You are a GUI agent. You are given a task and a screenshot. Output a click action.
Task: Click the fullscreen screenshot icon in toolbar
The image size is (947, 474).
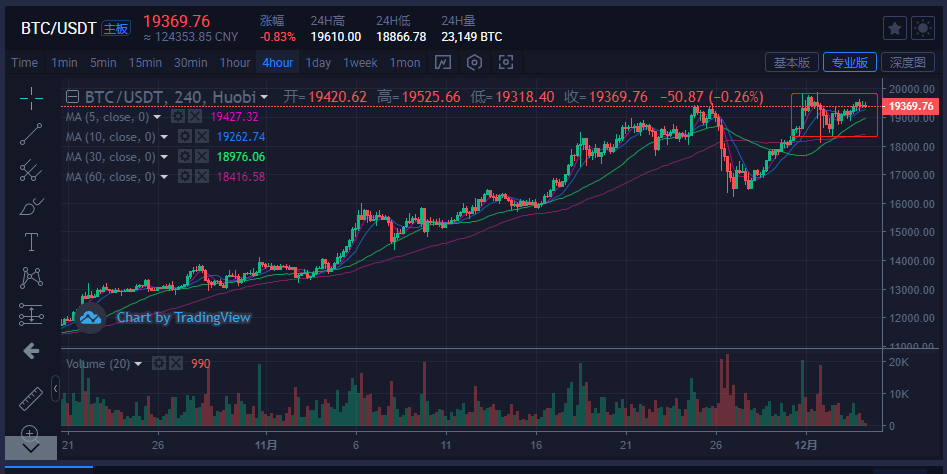[x=506, y=62]
